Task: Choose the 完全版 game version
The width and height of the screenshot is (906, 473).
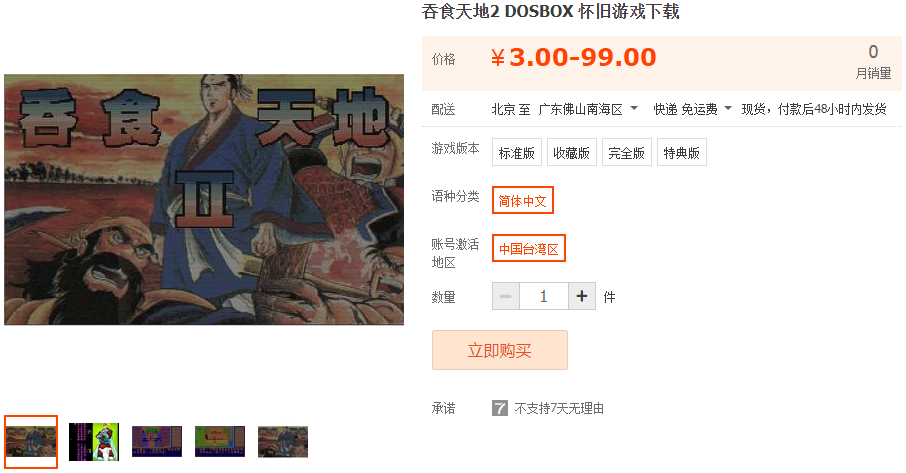Action: pos(626,152)
